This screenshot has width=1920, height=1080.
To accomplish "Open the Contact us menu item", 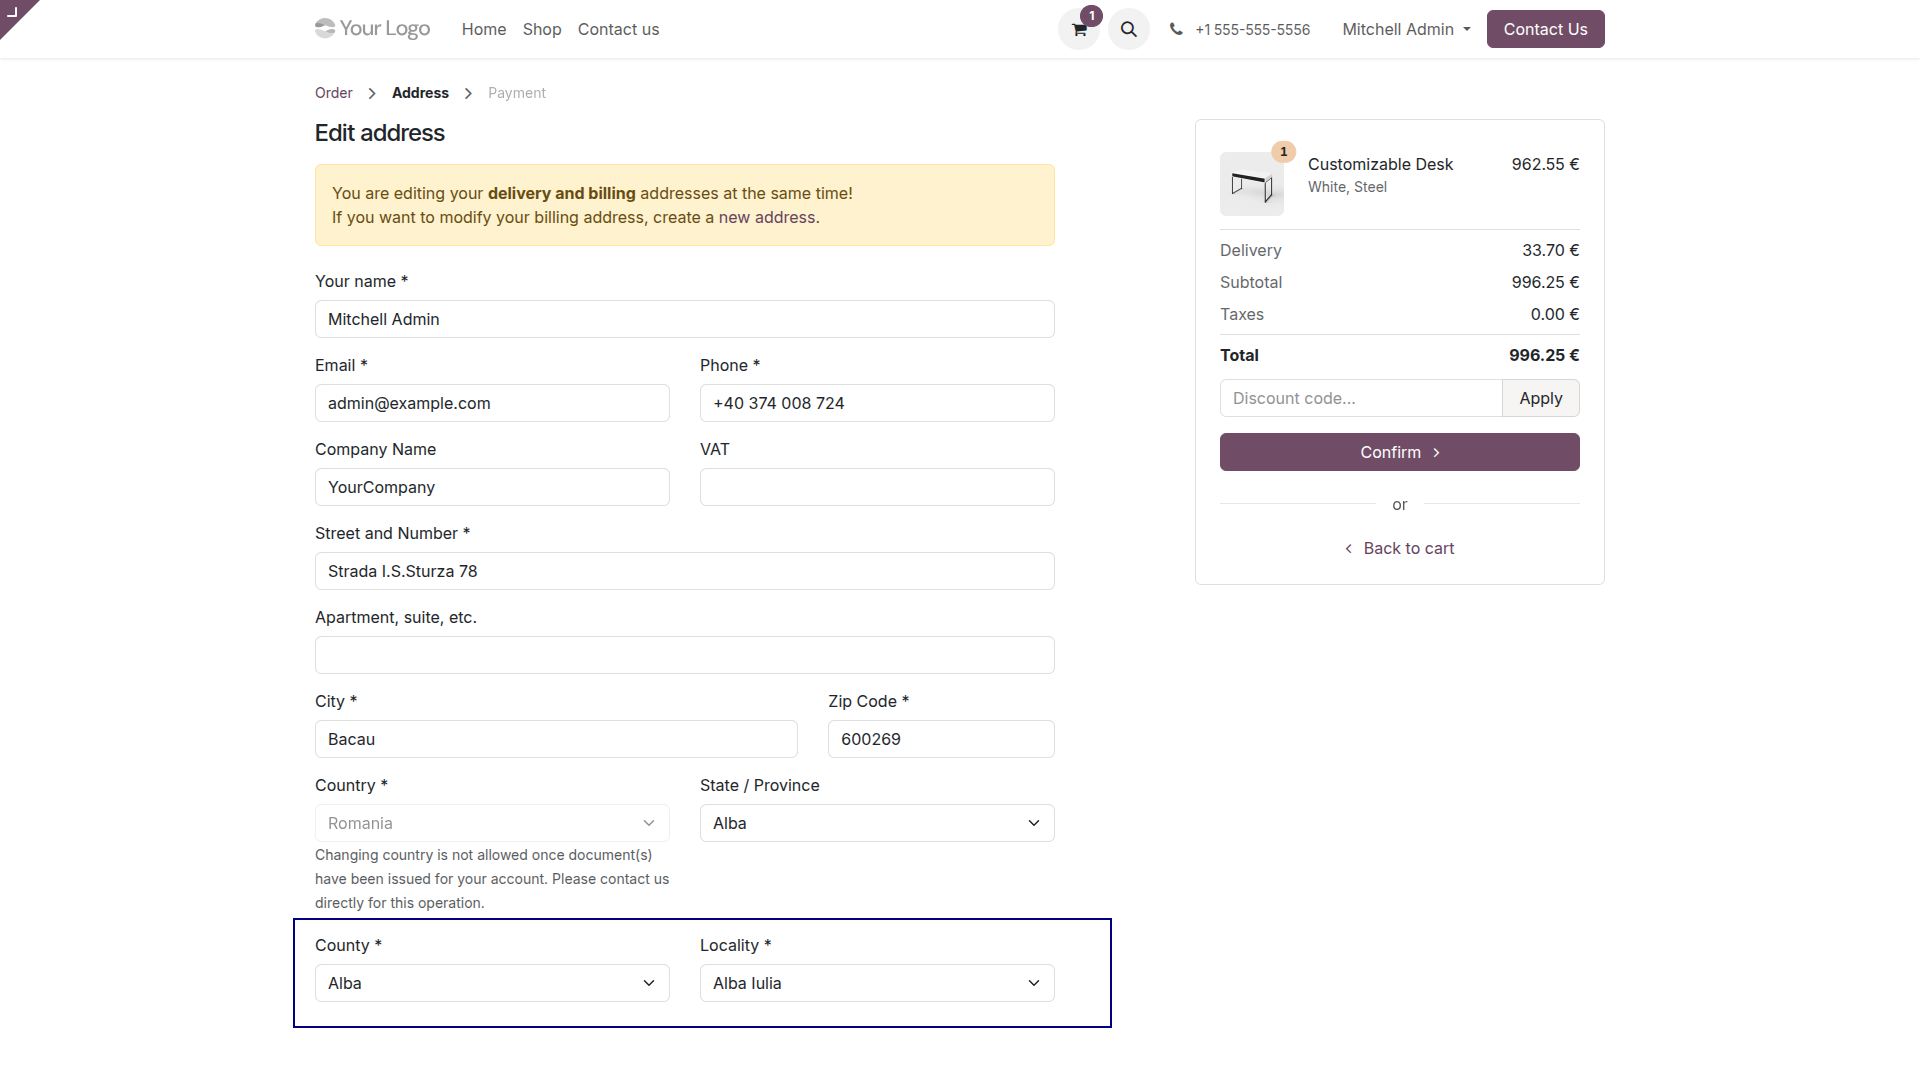I will (x=618, y=29).
